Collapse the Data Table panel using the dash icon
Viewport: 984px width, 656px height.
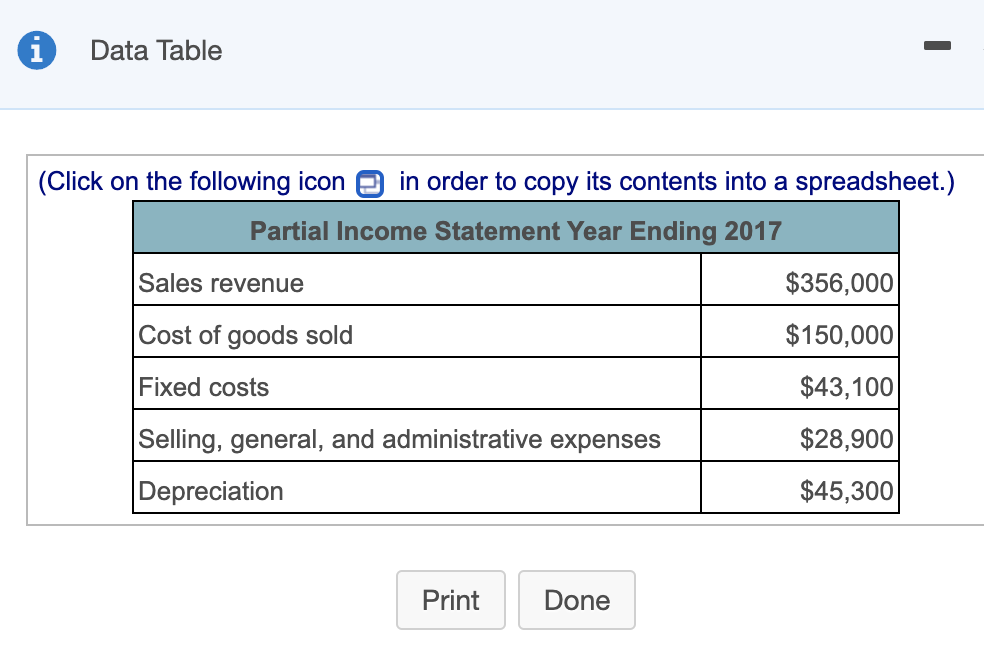(938, 45)
